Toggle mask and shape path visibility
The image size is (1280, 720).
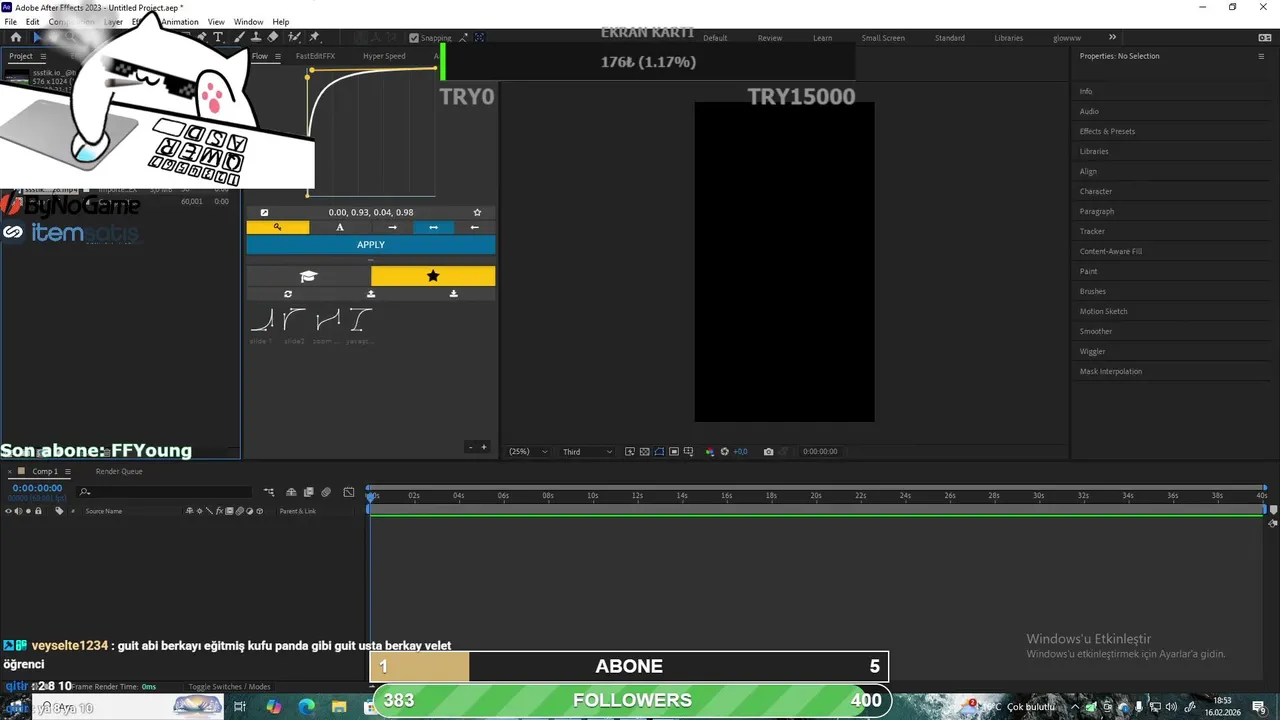(x=659, y=452)
